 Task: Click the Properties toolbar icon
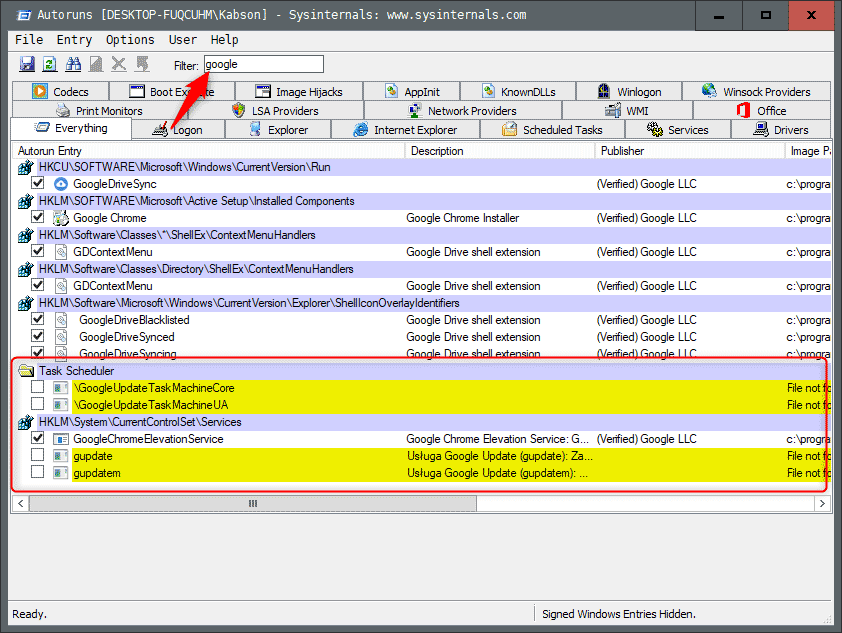[96, 64]
